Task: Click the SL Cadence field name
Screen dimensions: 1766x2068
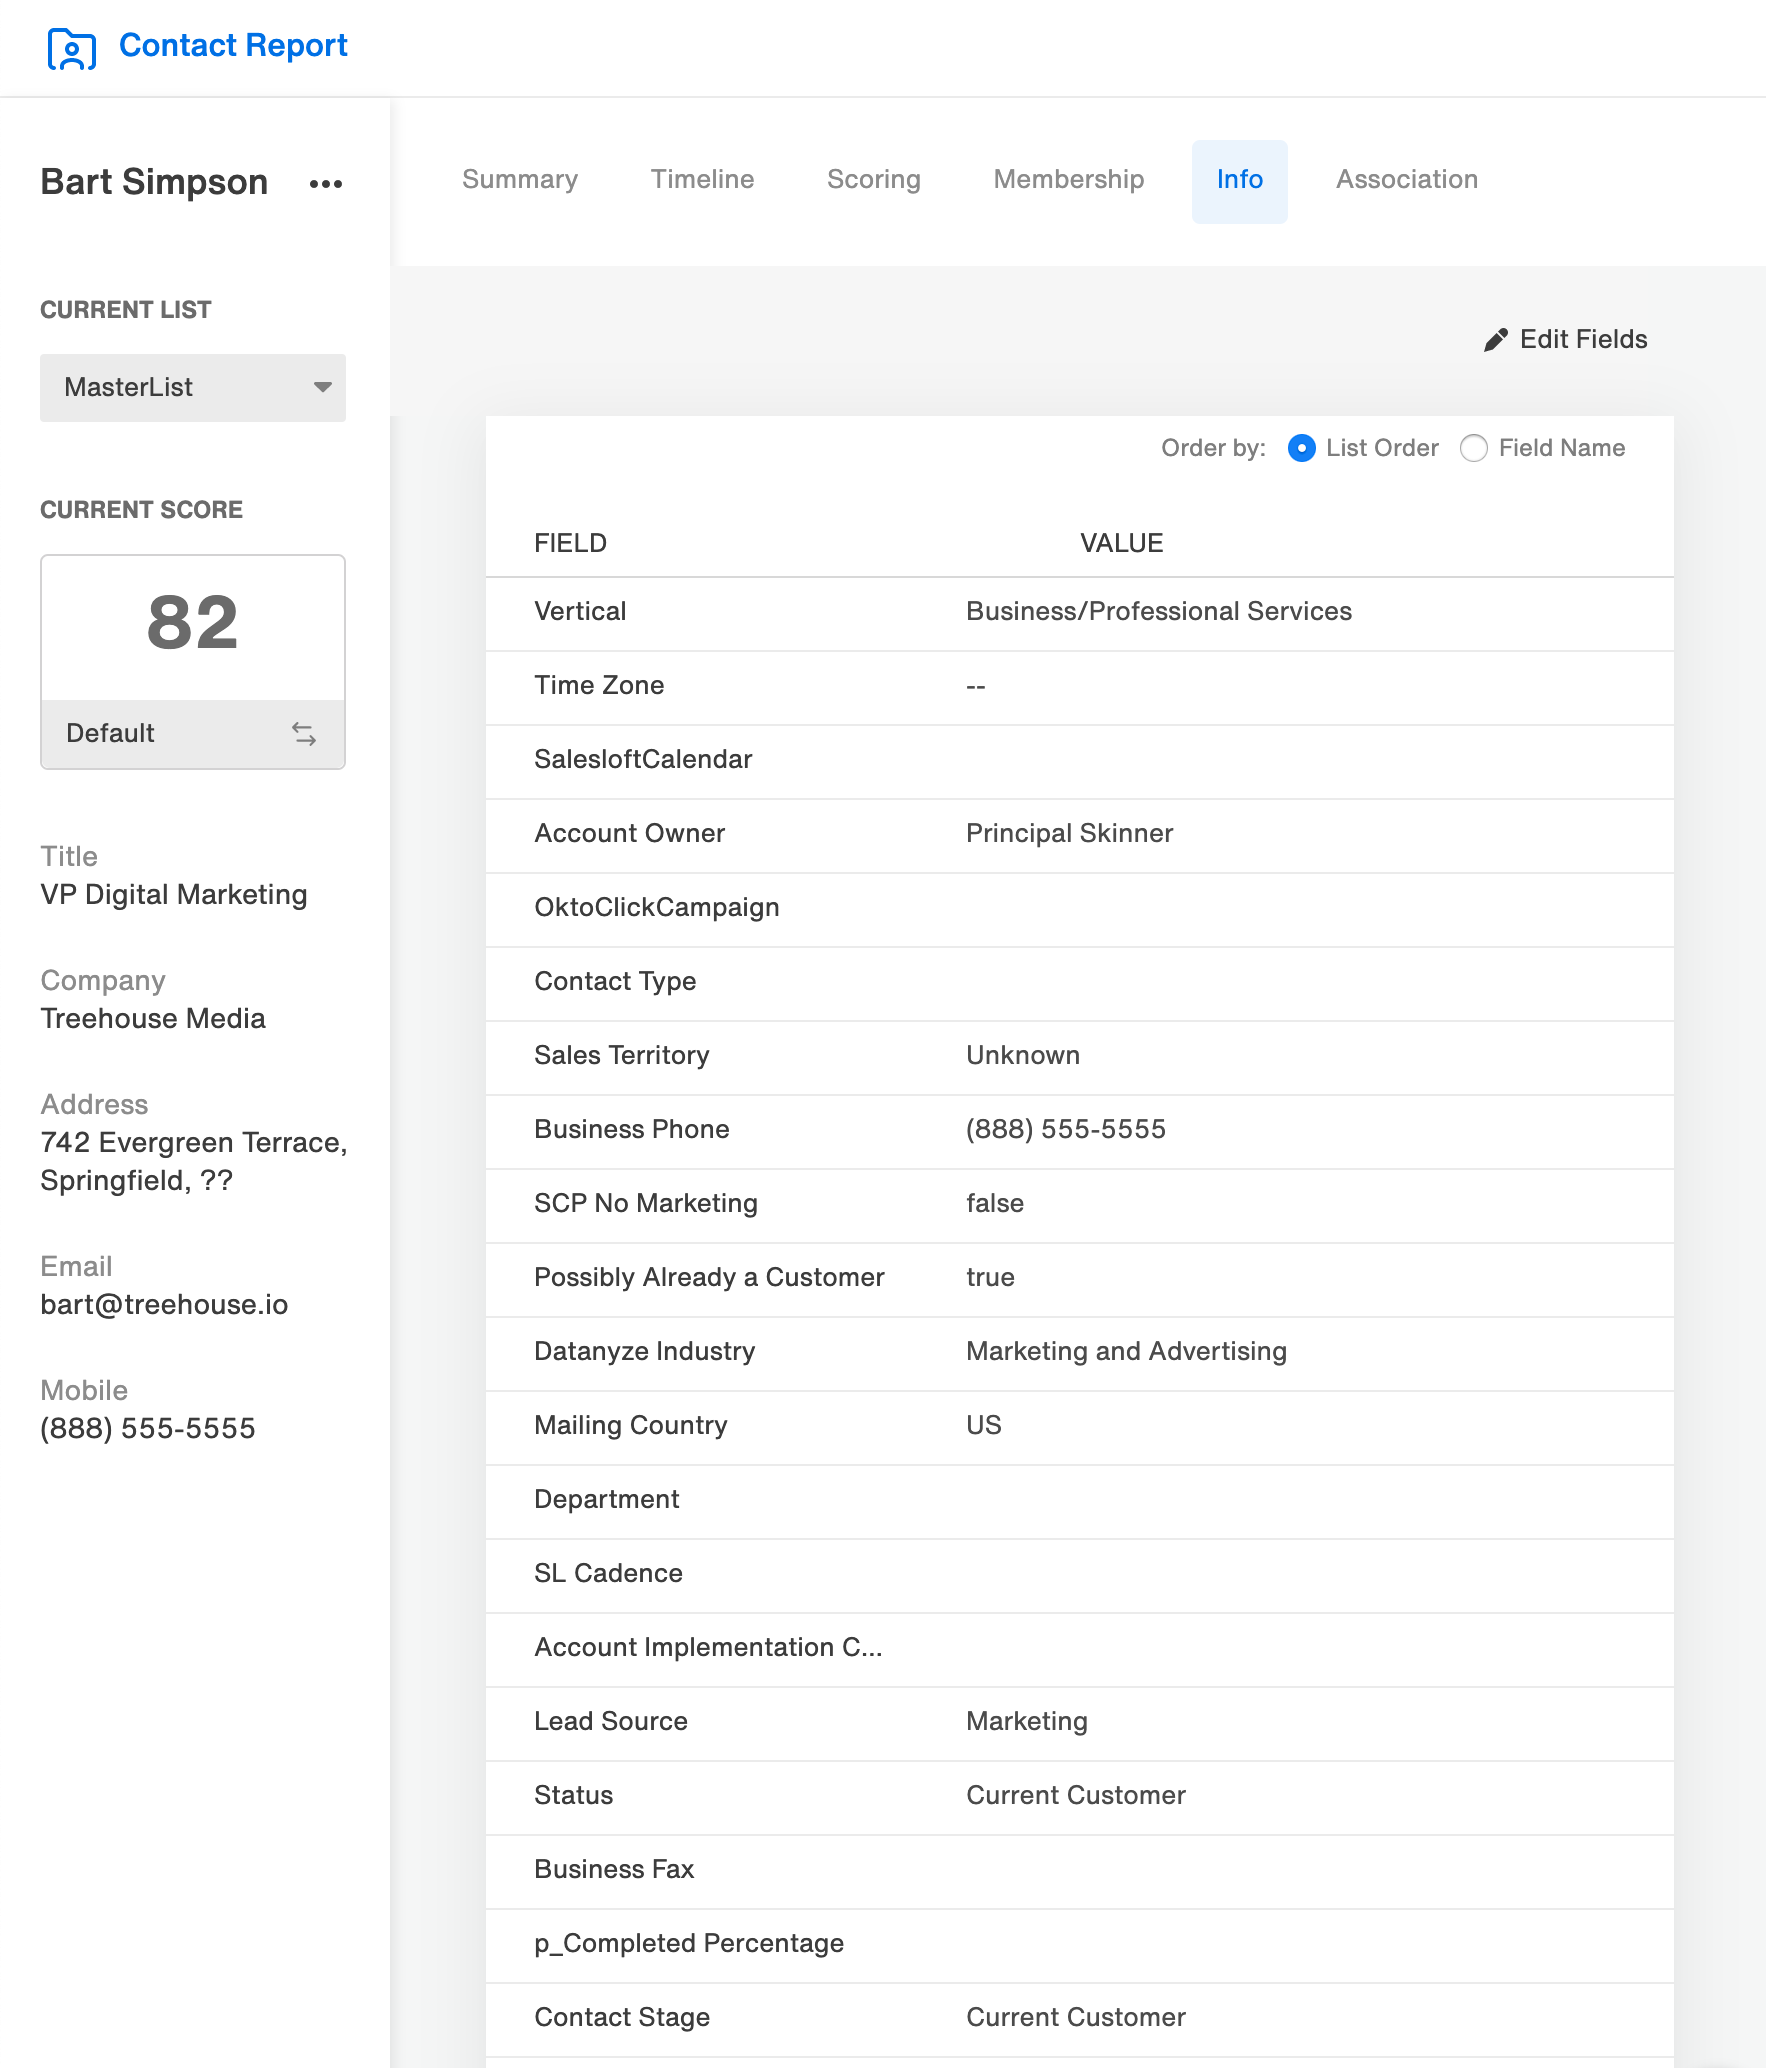Action: (x=608, y=1574)
